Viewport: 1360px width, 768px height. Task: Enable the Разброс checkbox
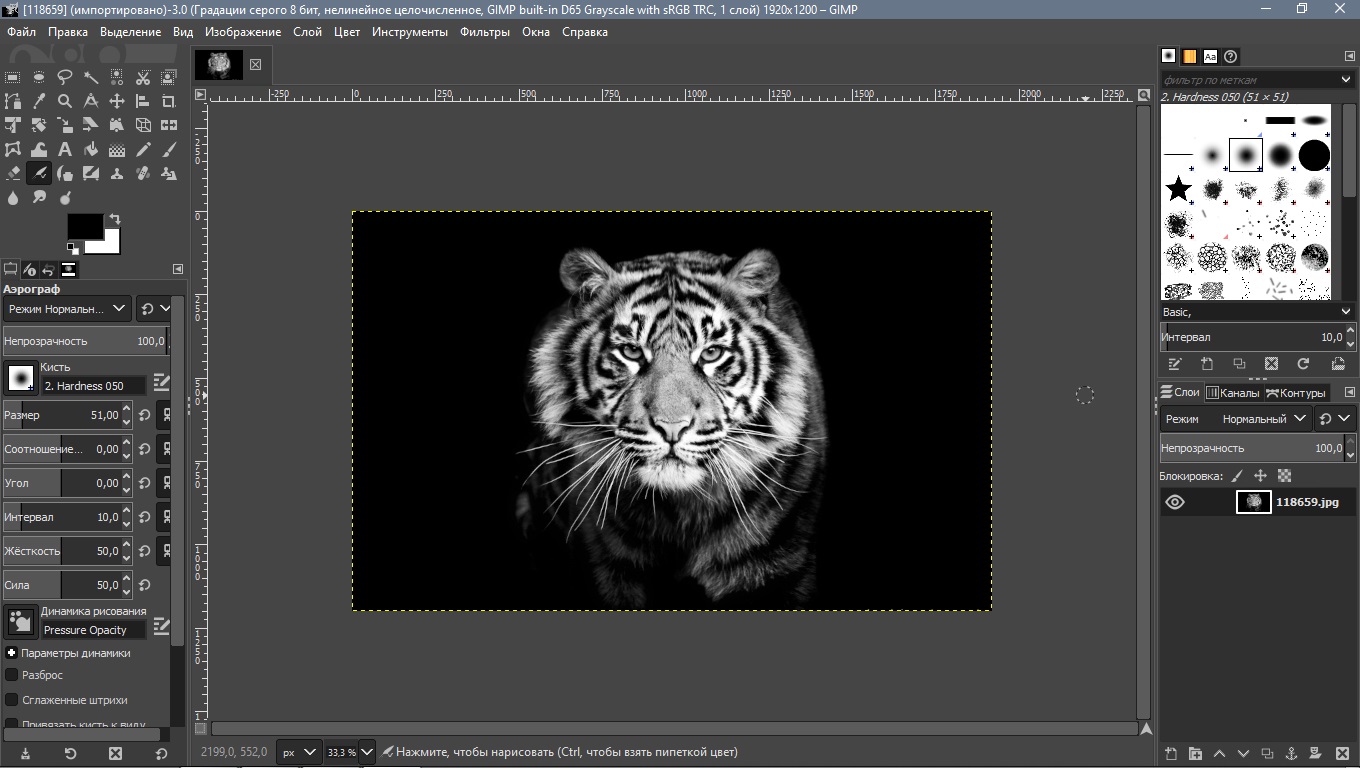pos(12,675)
